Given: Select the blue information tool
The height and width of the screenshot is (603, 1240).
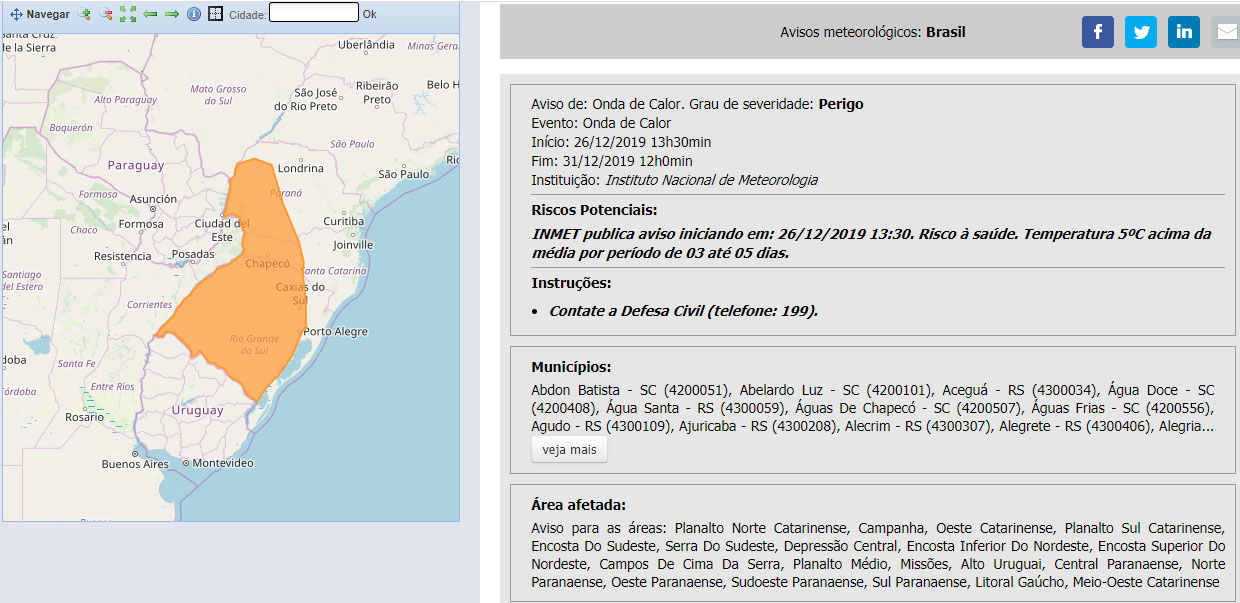Looking at the screenshot, I should coord(194,14).
